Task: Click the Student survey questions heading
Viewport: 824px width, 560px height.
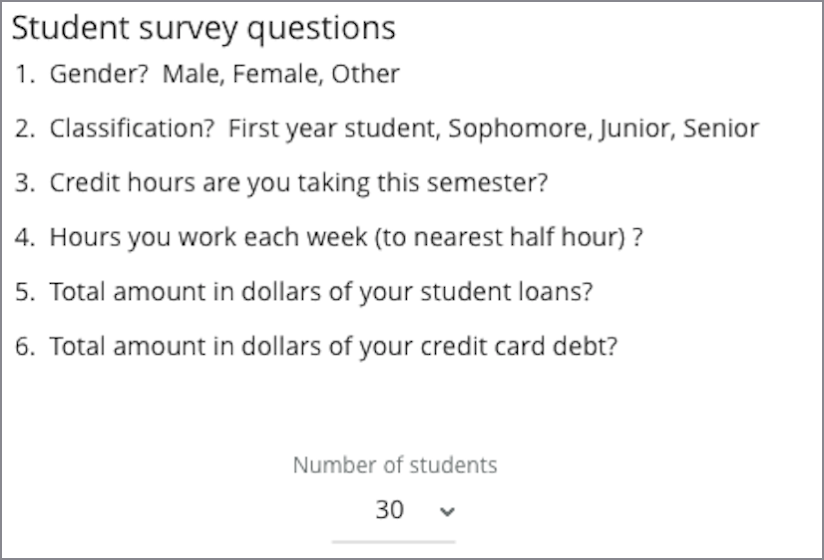Action: click(x=203, y=28)
